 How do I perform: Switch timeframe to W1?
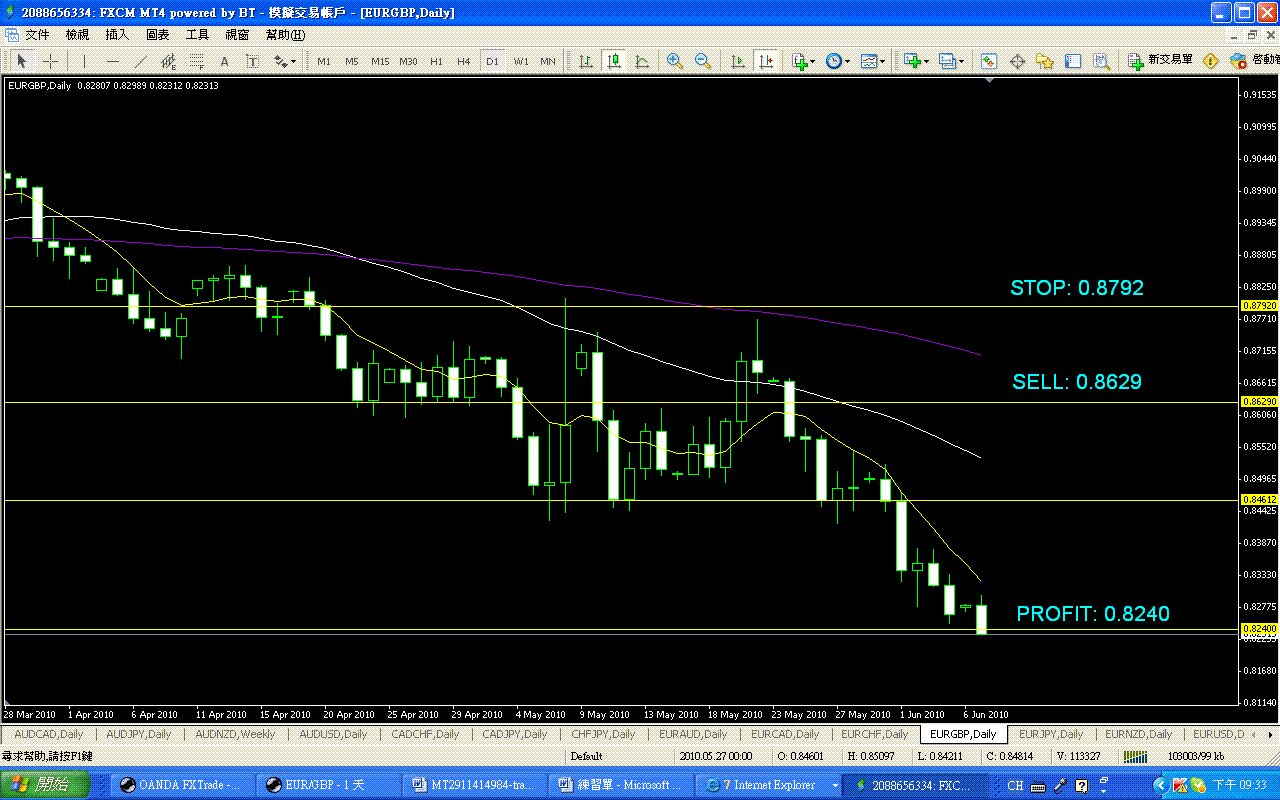pyautogui.click(x=522, y=60)
